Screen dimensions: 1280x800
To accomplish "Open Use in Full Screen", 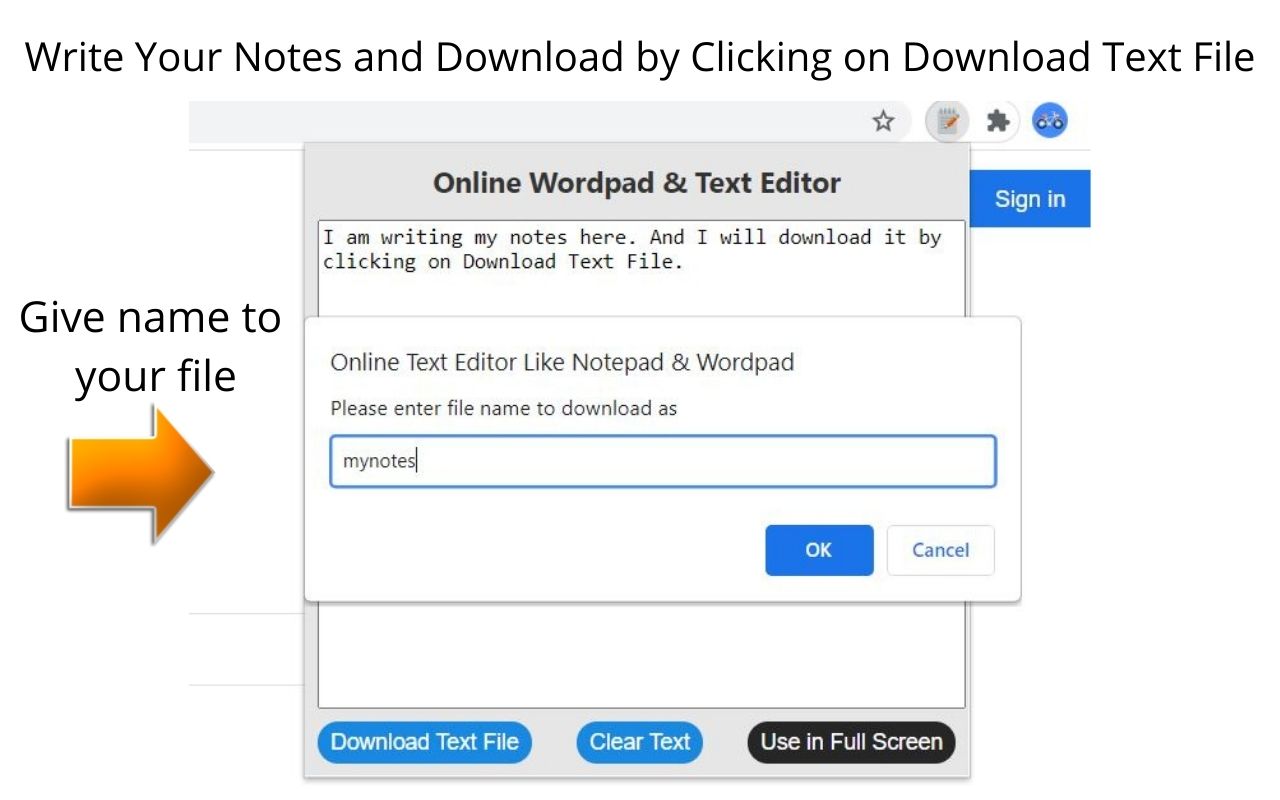I will tap(851, 742).
